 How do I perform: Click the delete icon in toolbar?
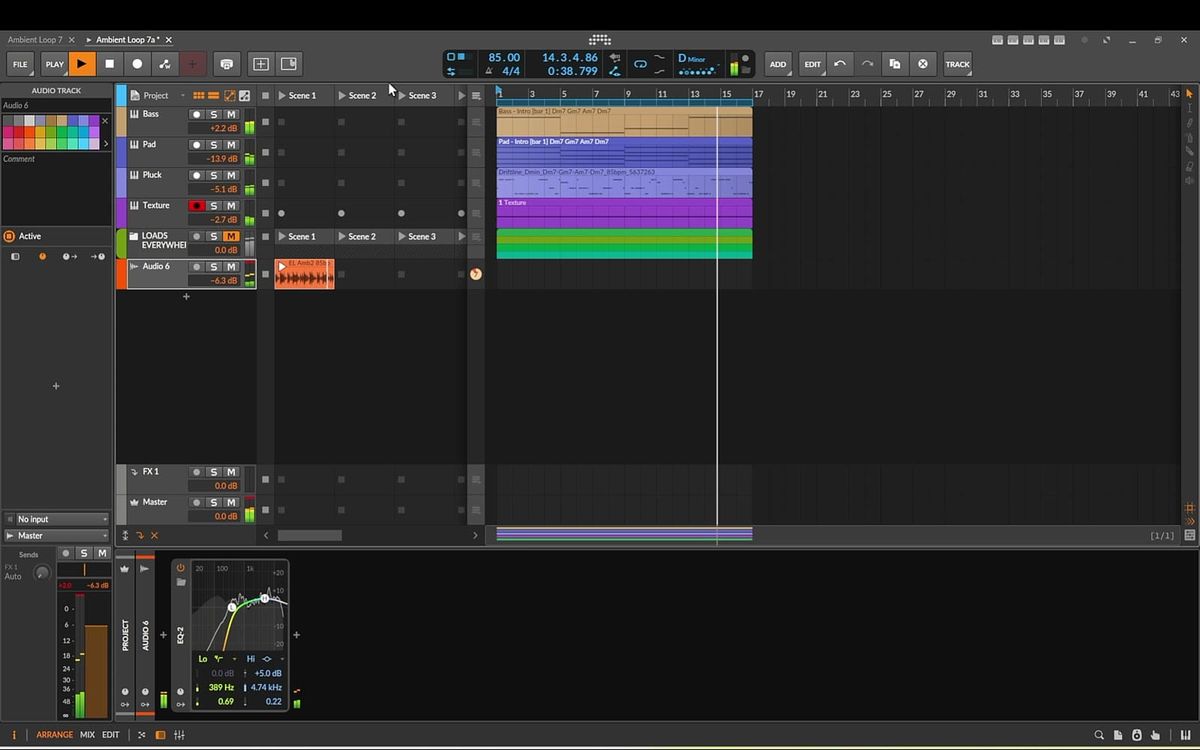coord(923,64)
